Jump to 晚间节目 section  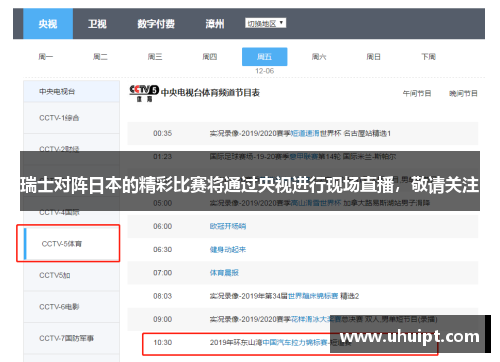pos(463,93)
